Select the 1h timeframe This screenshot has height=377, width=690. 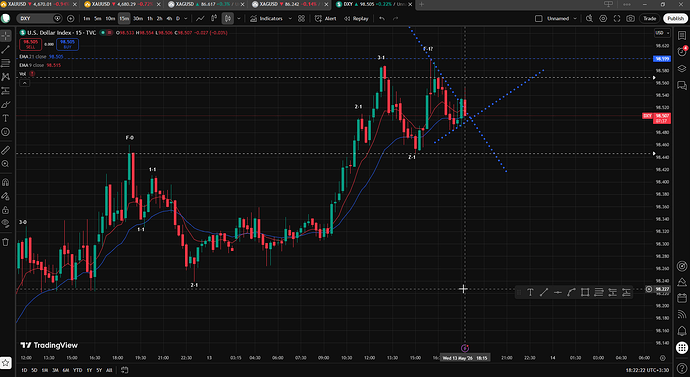tap(150, 18)
